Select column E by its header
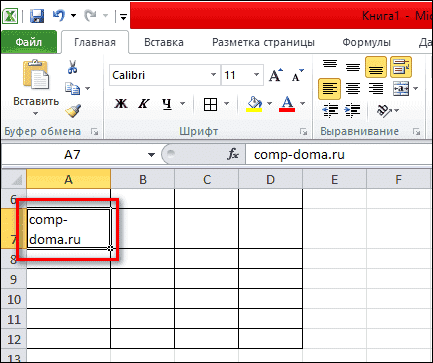 click(x=334, y=180)
